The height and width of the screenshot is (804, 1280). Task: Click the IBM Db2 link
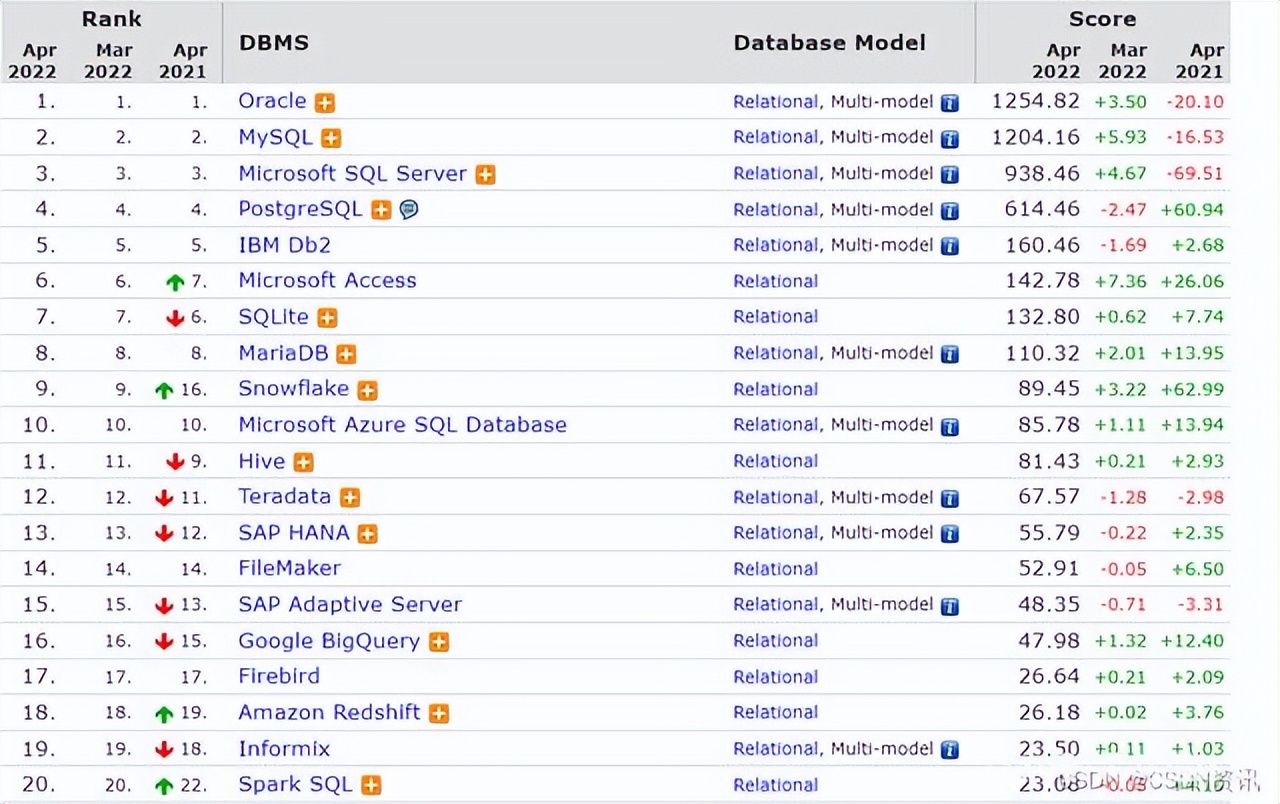click(284, 245)
